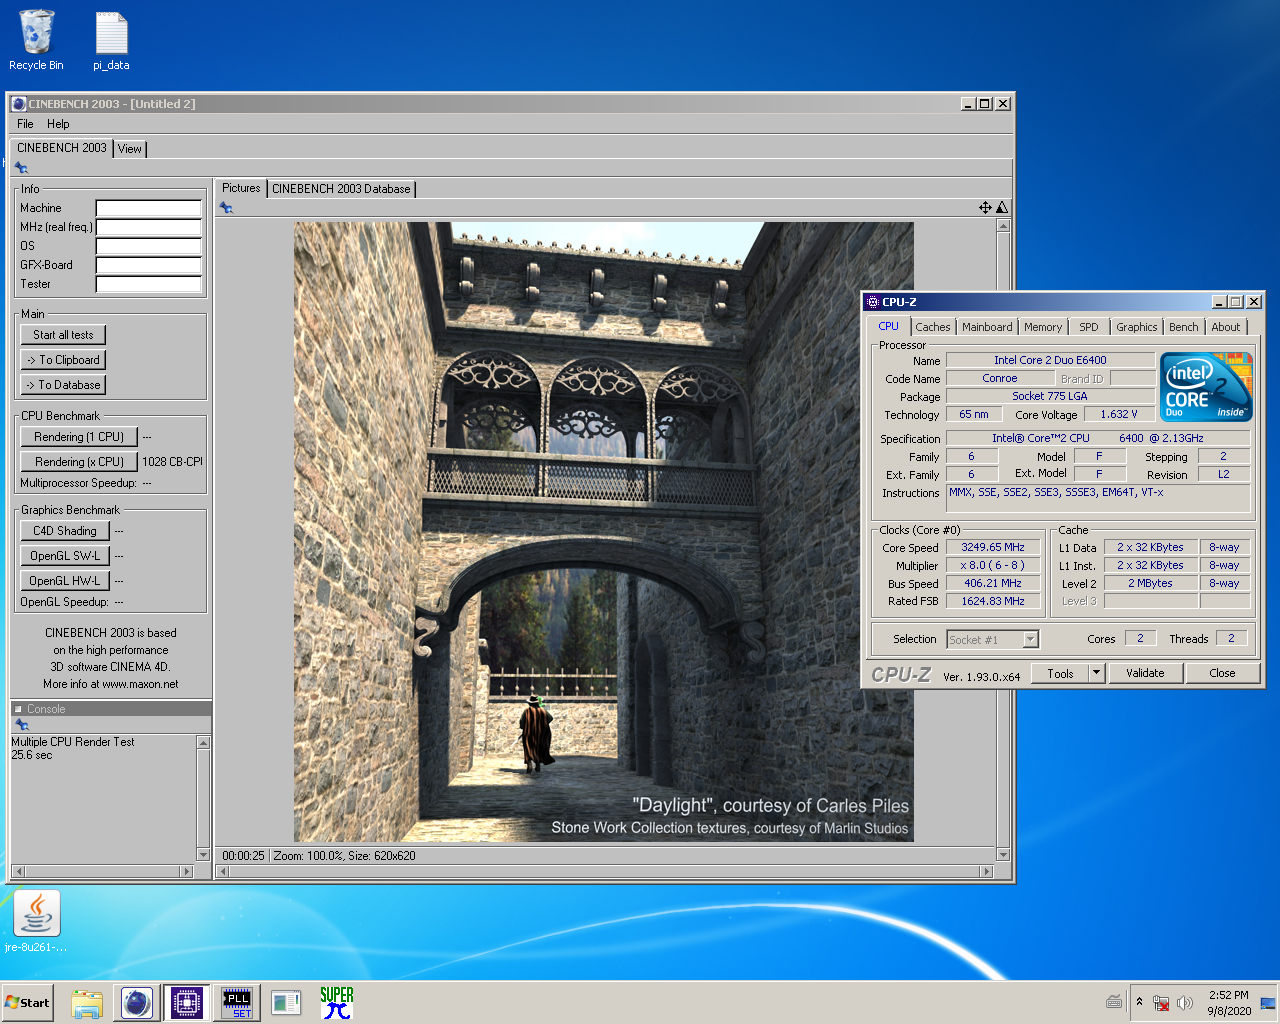Open the Recycle Bin desktop icon
This screenshot has height=1024, width=1280.
36,42
